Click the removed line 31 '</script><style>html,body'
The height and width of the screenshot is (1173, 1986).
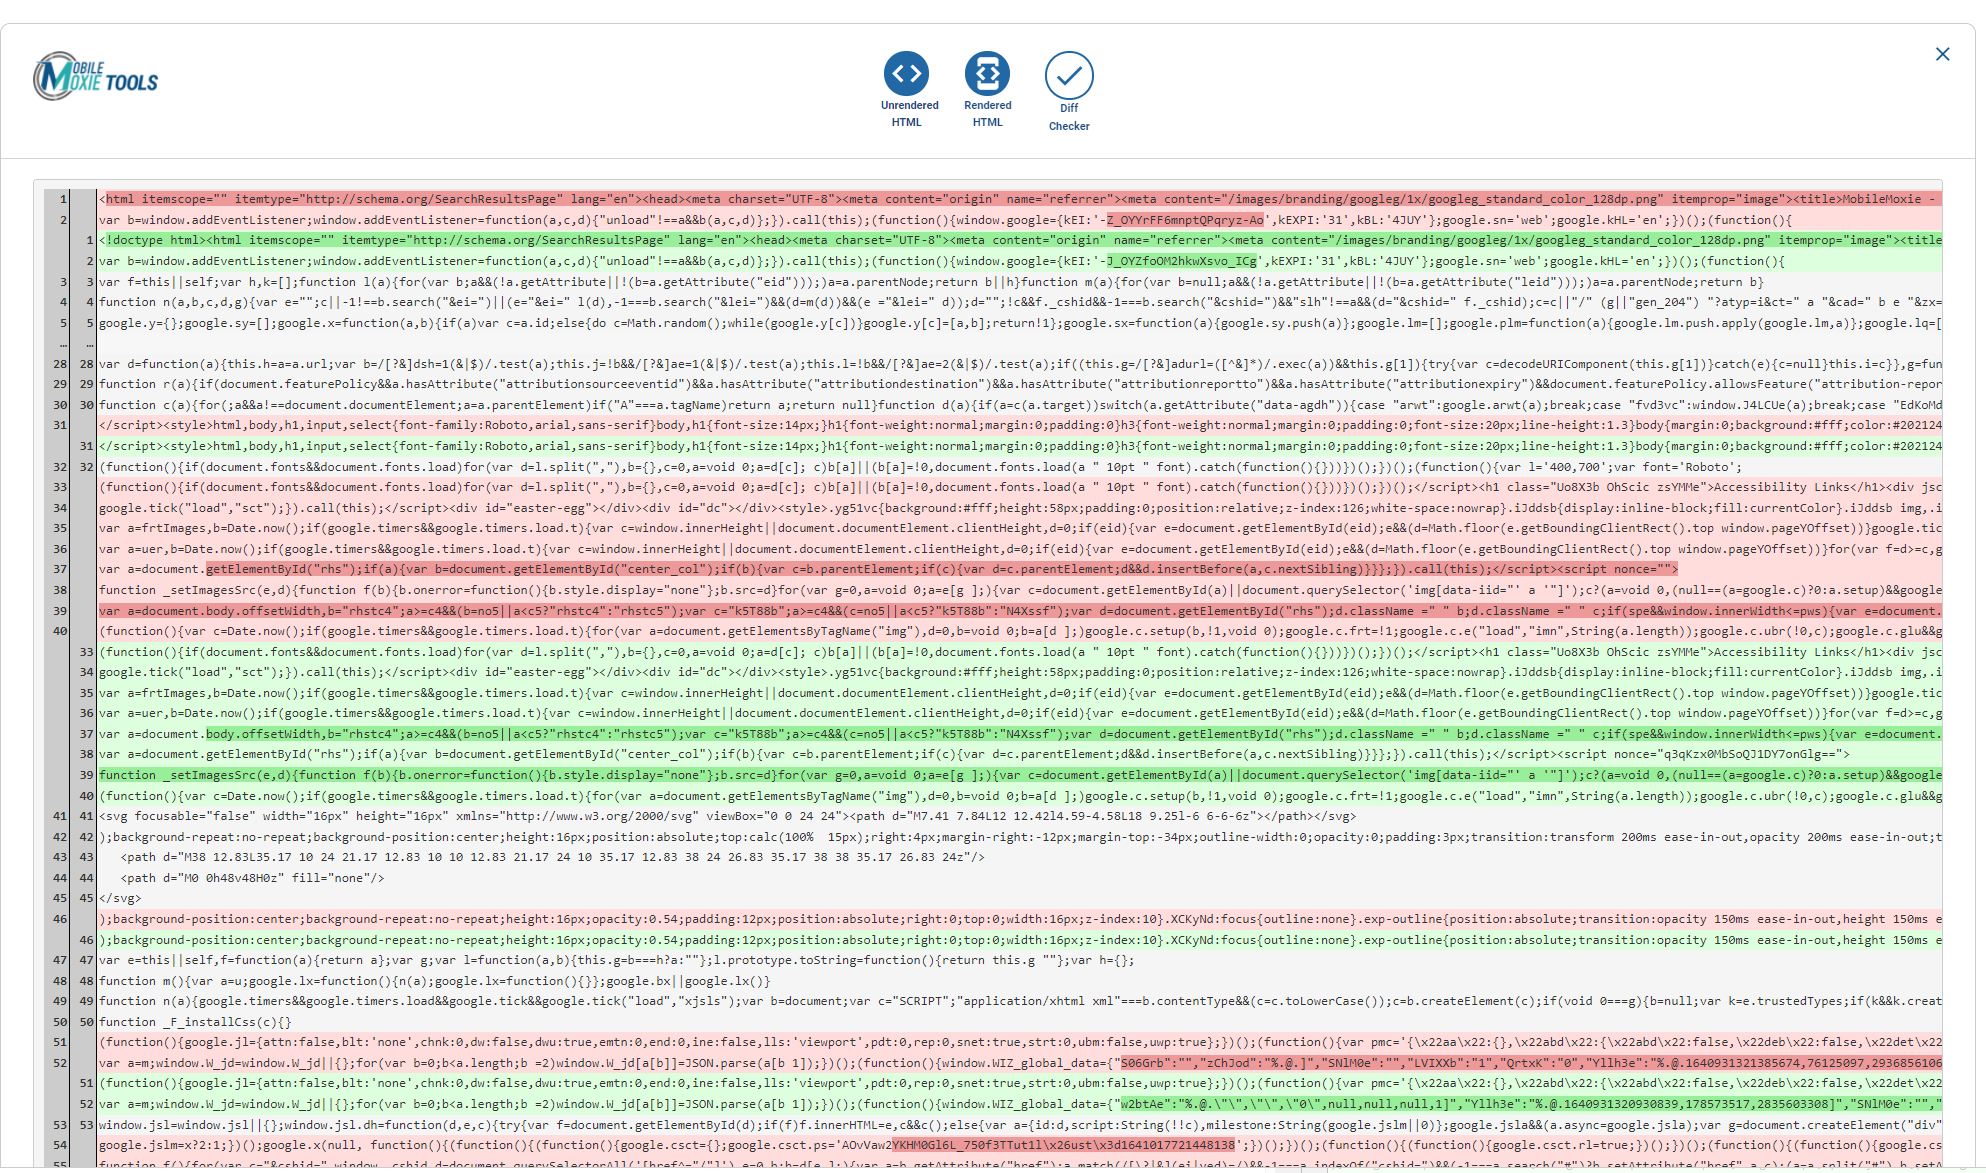(1020, 425)
